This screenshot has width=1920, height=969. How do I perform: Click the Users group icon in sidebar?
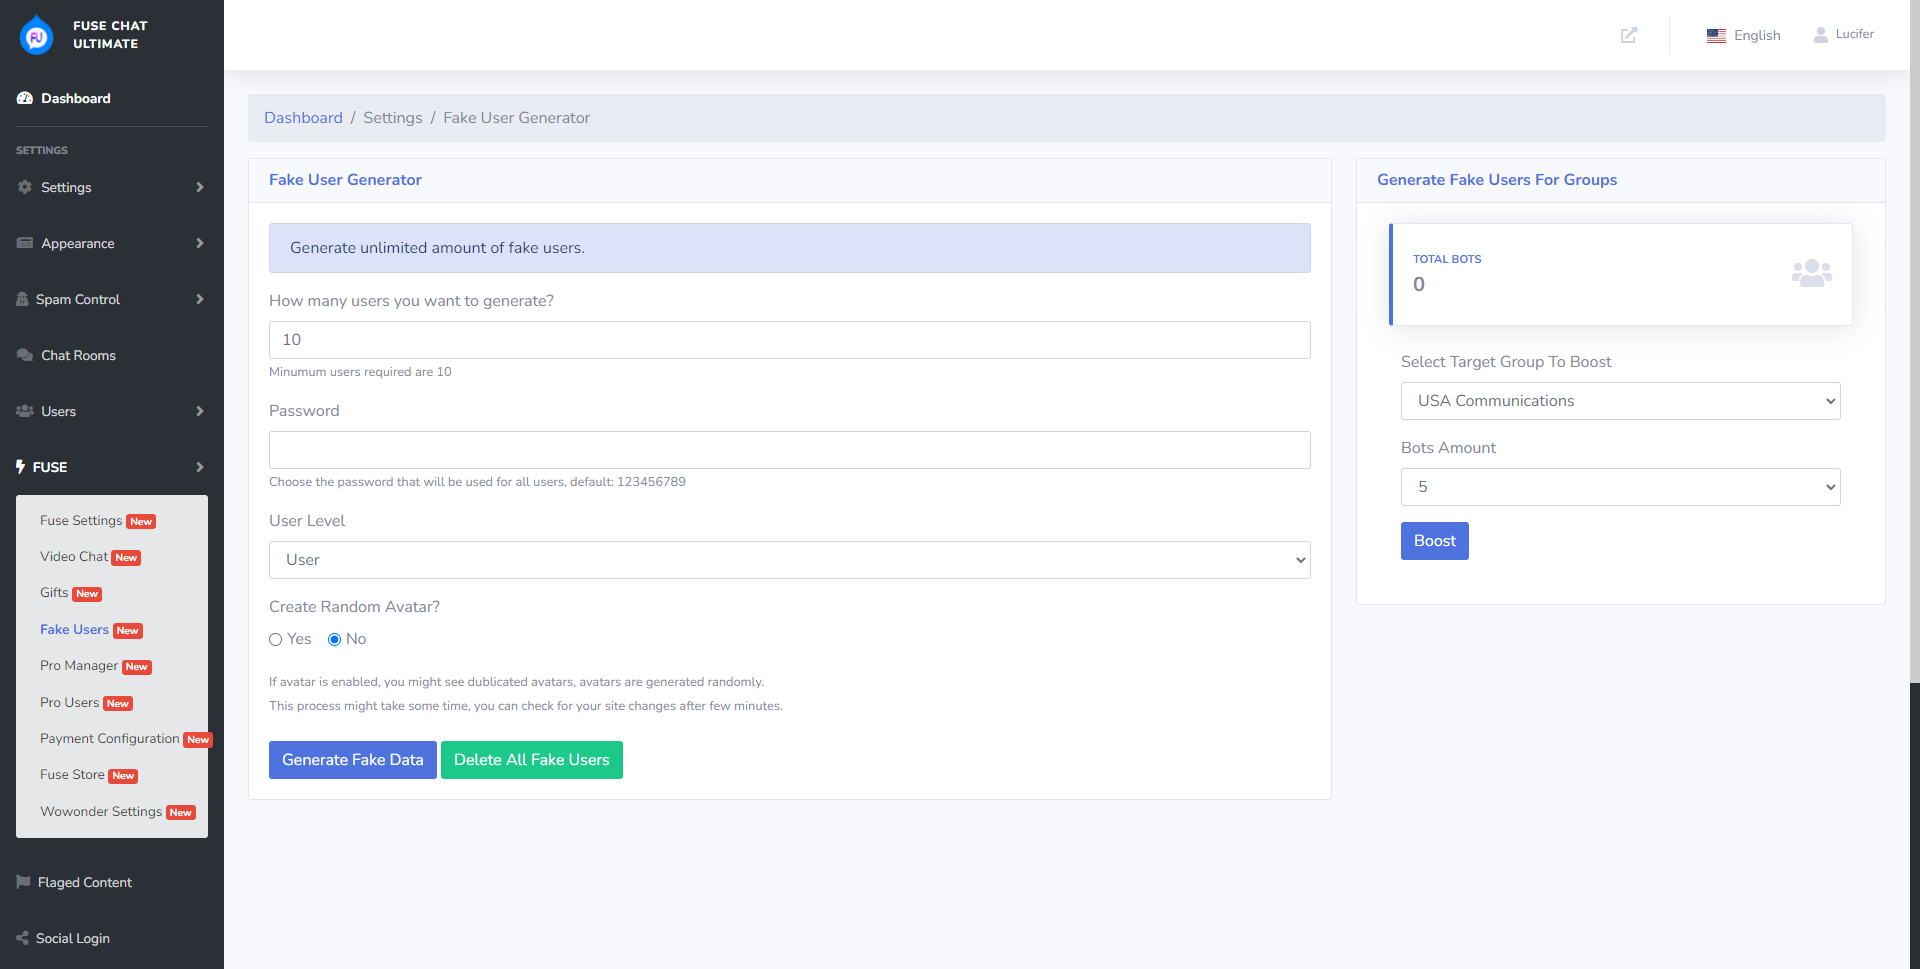(25, 411)
